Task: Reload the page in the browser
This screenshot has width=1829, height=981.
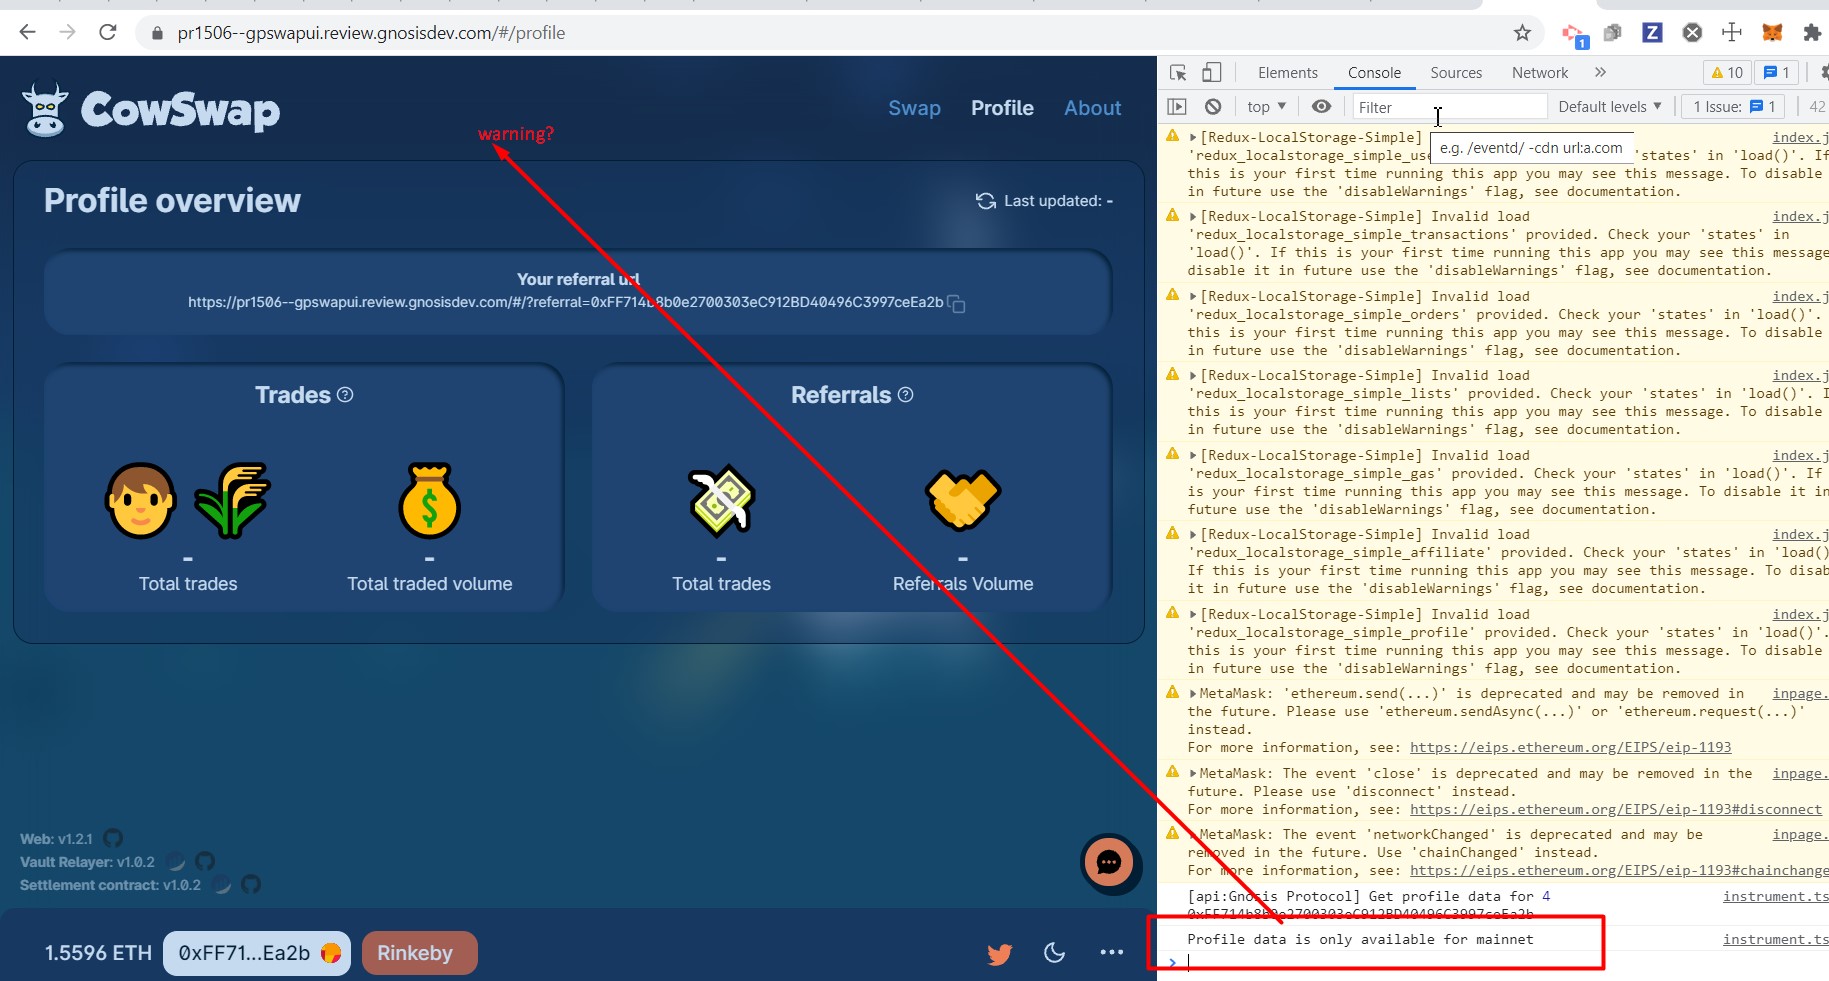Action: [108, 32]
